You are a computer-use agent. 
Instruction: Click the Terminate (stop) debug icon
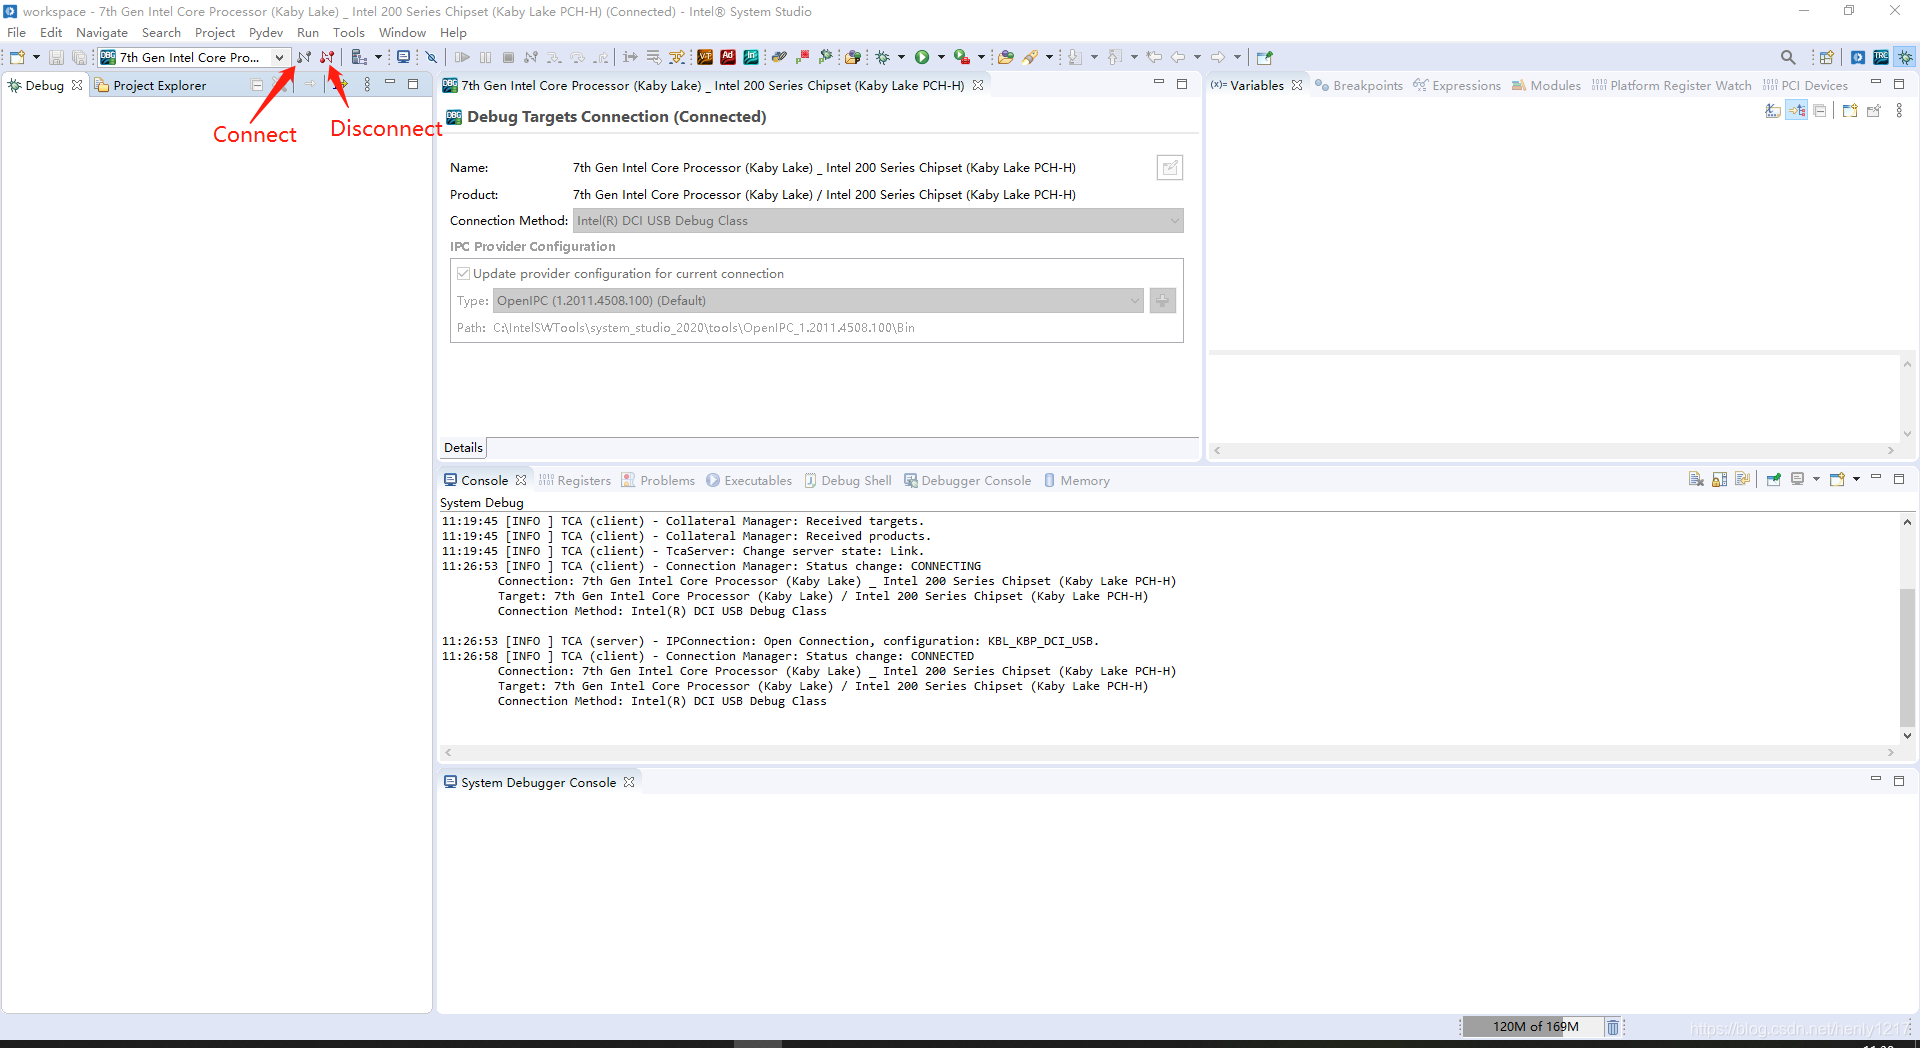508,57
